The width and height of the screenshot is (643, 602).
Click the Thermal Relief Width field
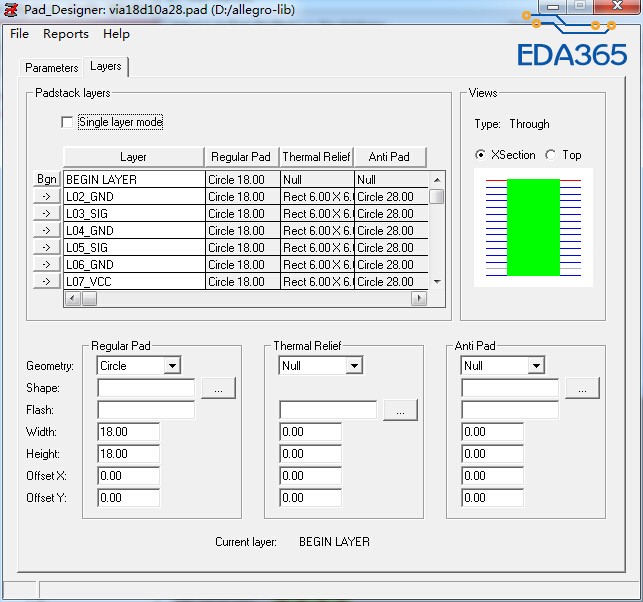tap(310, 432)
